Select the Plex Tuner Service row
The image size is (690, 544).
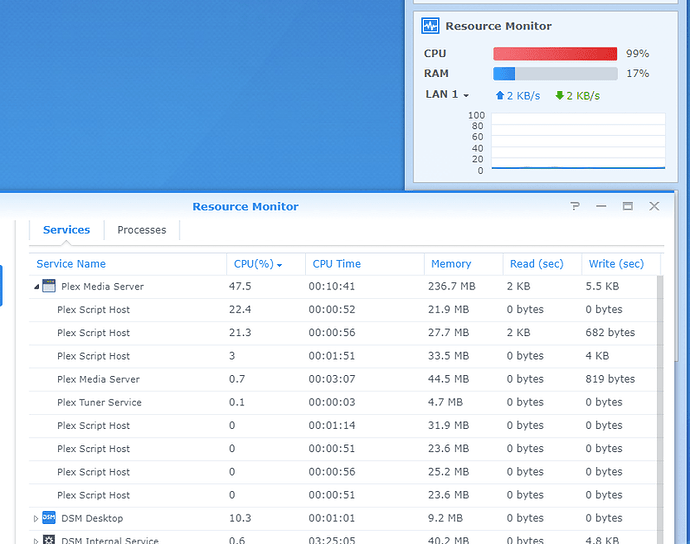click(x=343, y=402)
